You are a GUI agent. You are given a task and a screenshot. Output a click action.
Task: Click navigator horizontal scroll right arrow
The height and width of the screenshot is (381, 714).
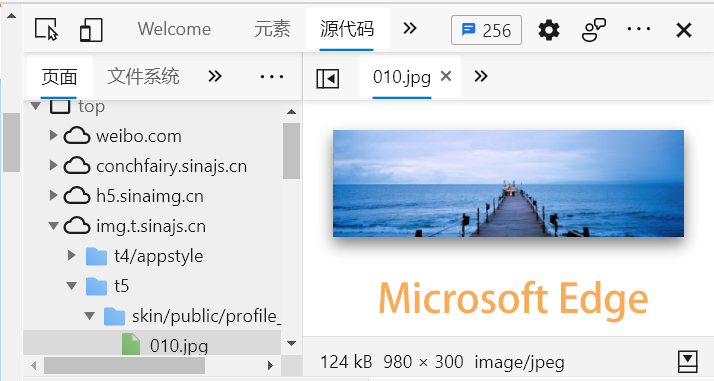[270, 365]
